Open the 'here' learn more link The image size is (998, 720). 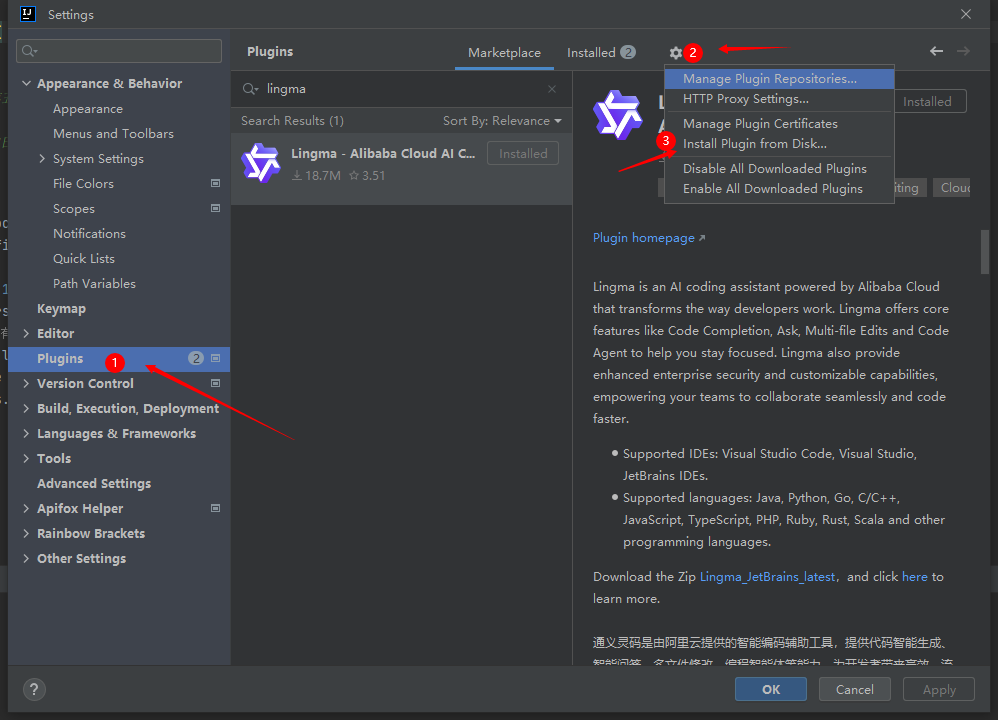(x=915, y=577)
